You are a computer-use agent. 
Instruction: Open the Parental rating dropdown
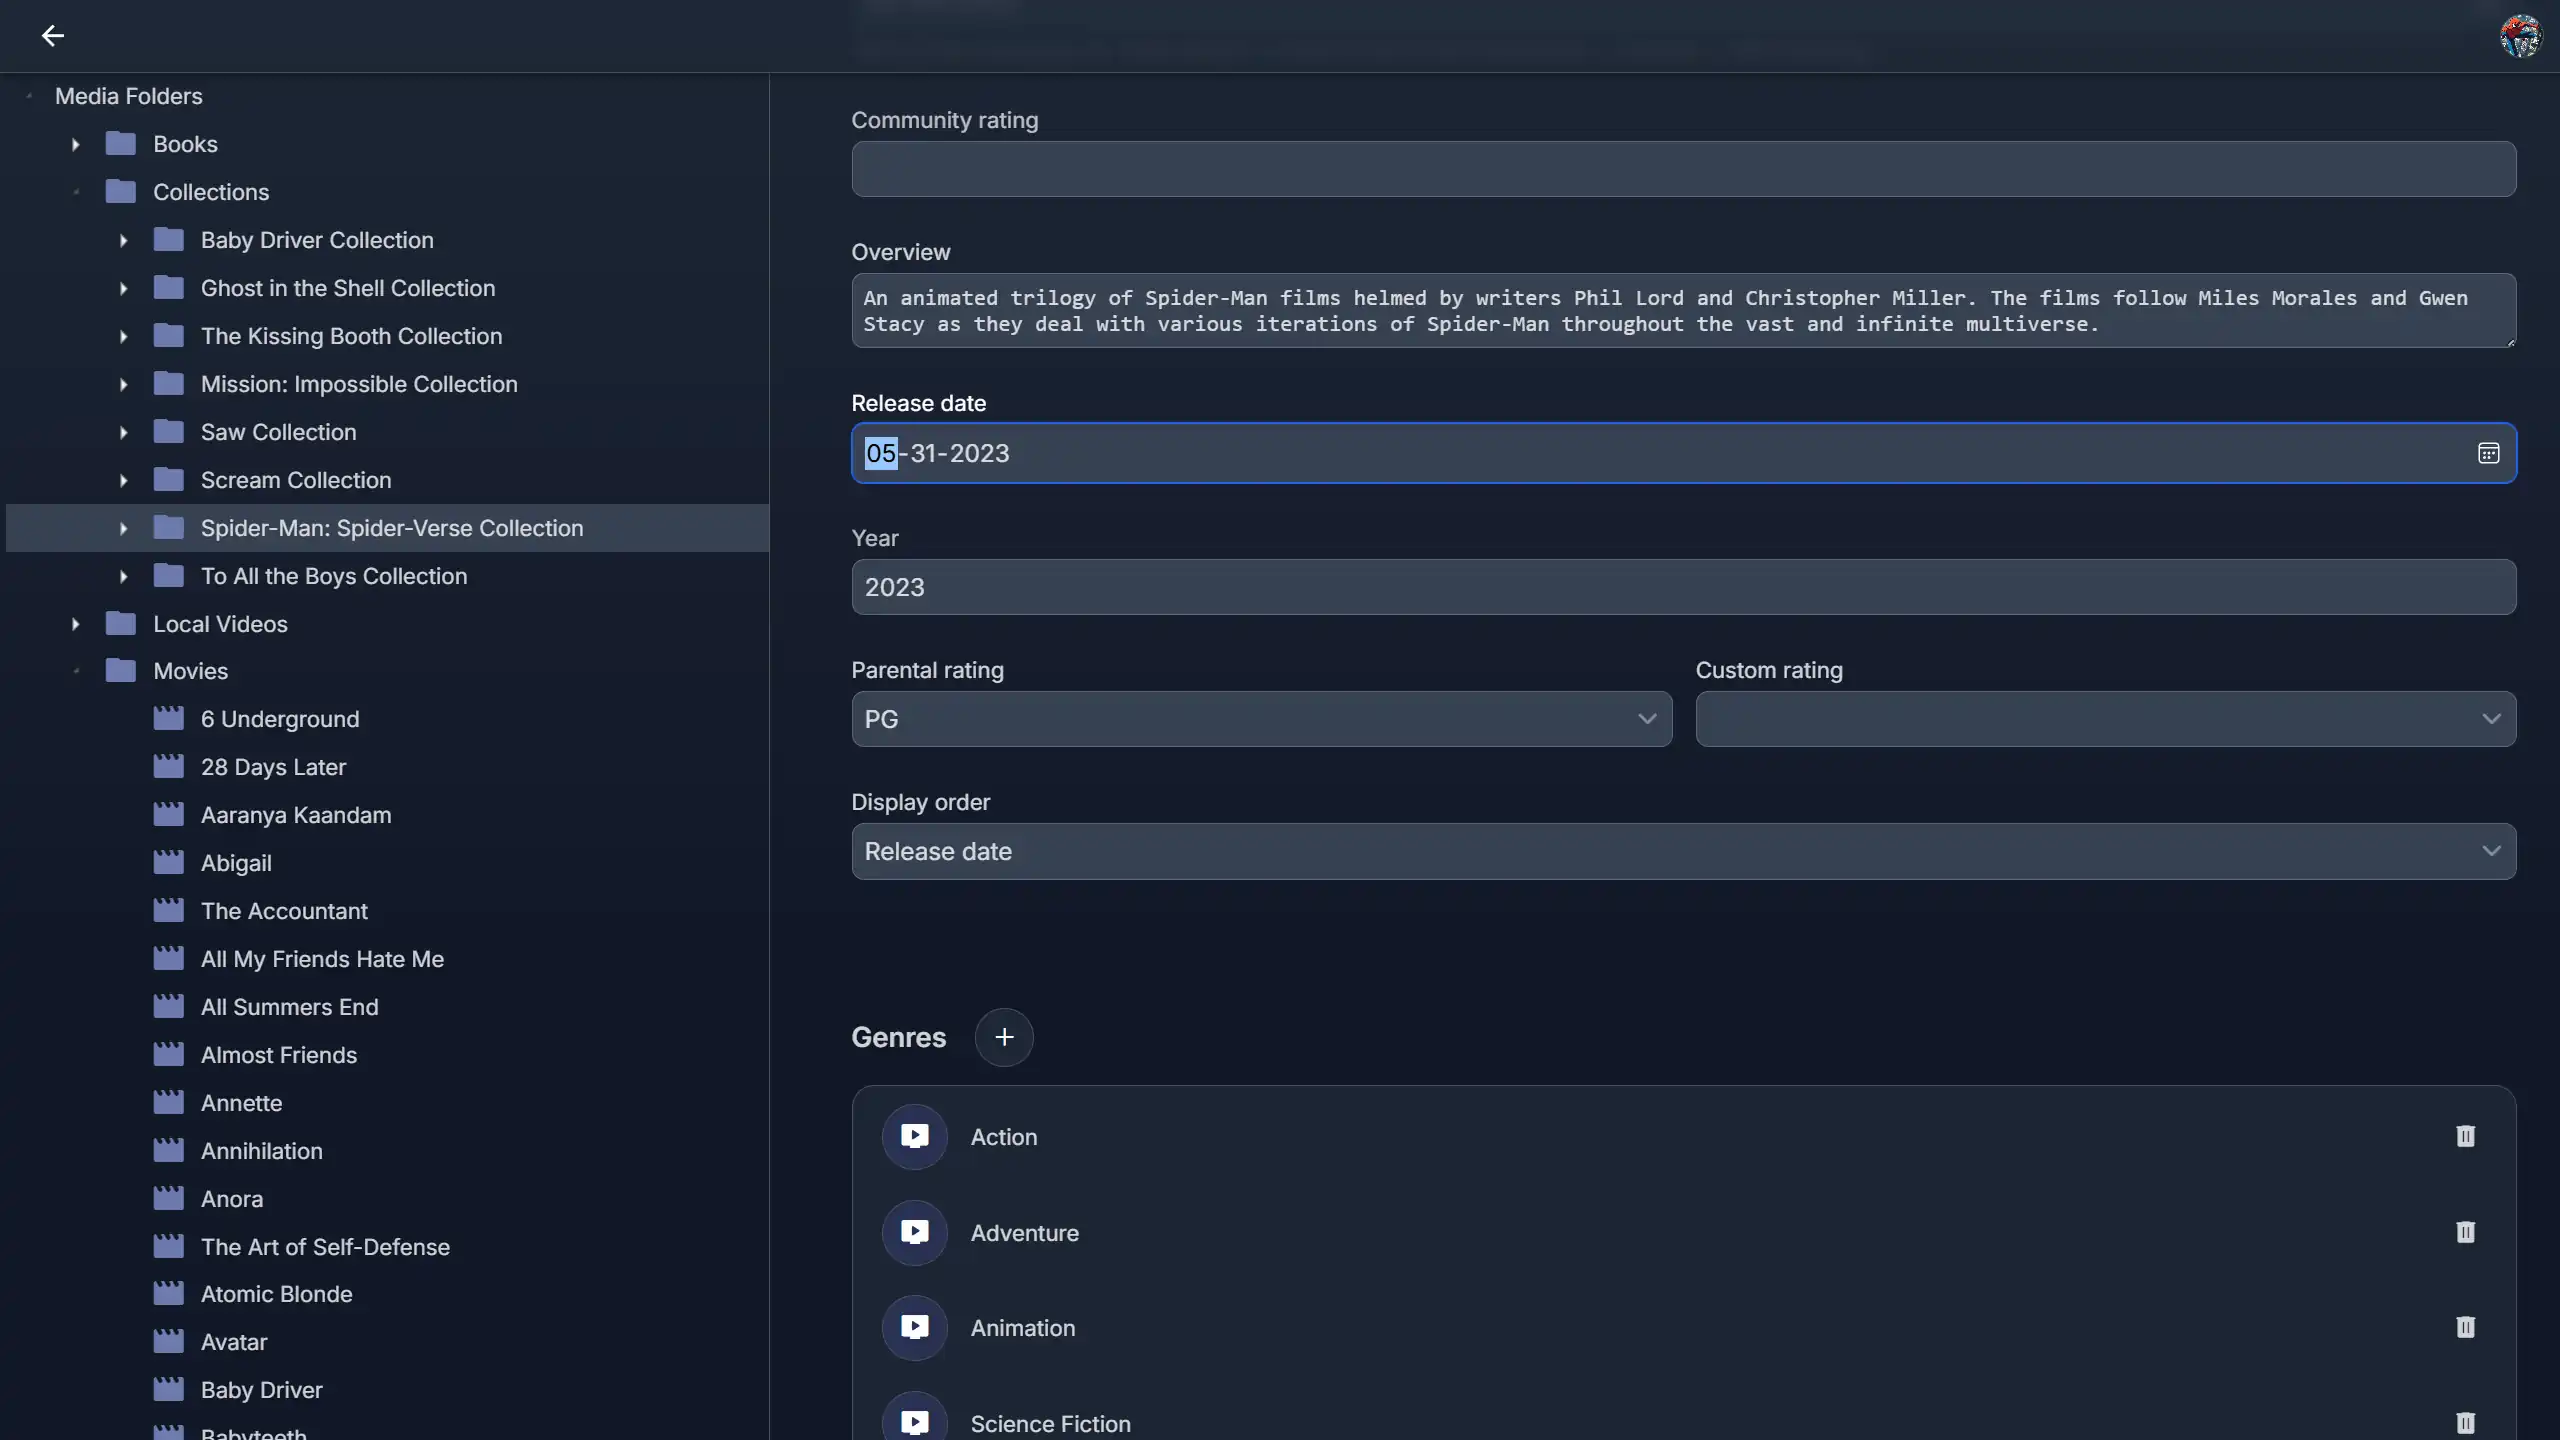(1261, 719)
